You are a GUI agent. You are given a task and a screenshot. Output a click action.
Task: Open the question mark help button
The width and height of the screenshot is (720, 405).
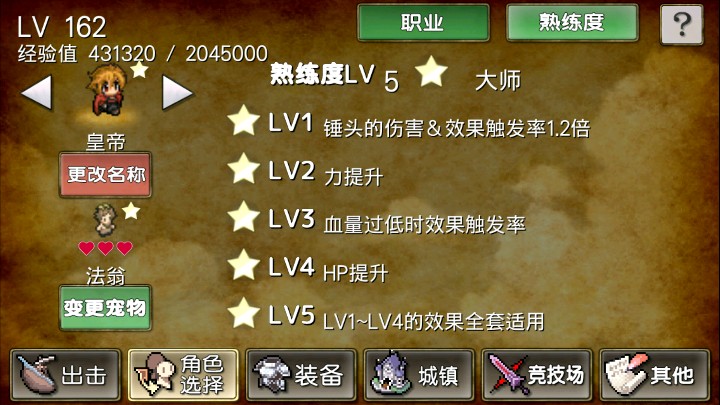[682, 24]
